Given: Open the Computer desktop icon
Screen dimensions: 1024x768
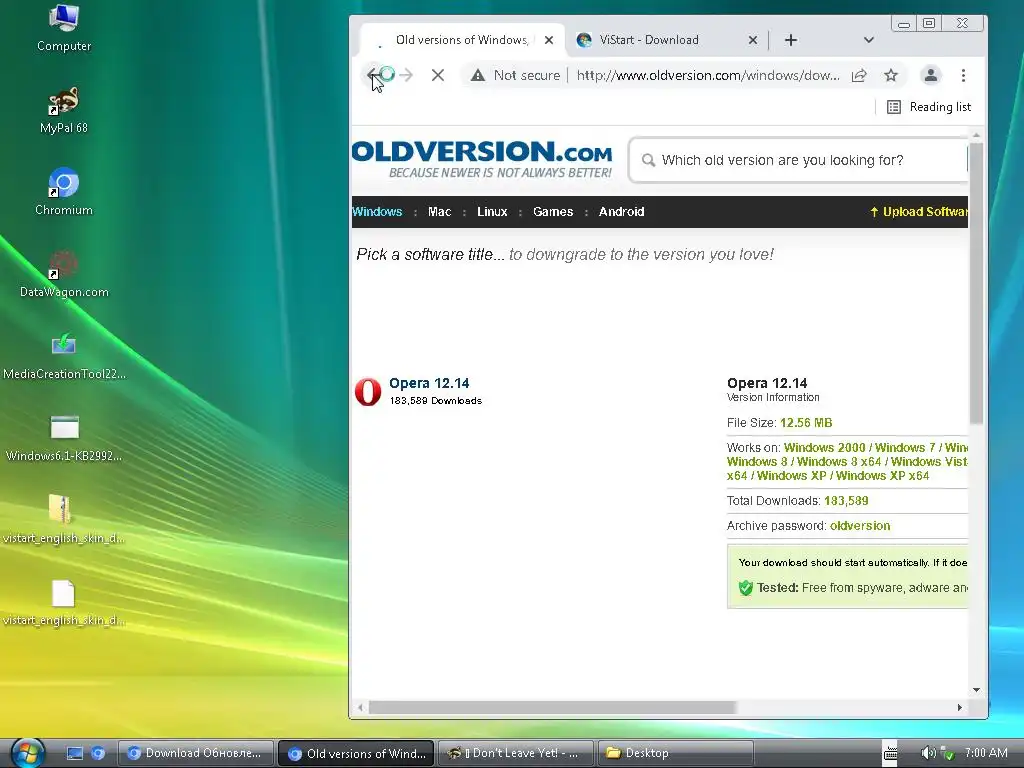Looking at the screenshot, I should coord(63,29).
